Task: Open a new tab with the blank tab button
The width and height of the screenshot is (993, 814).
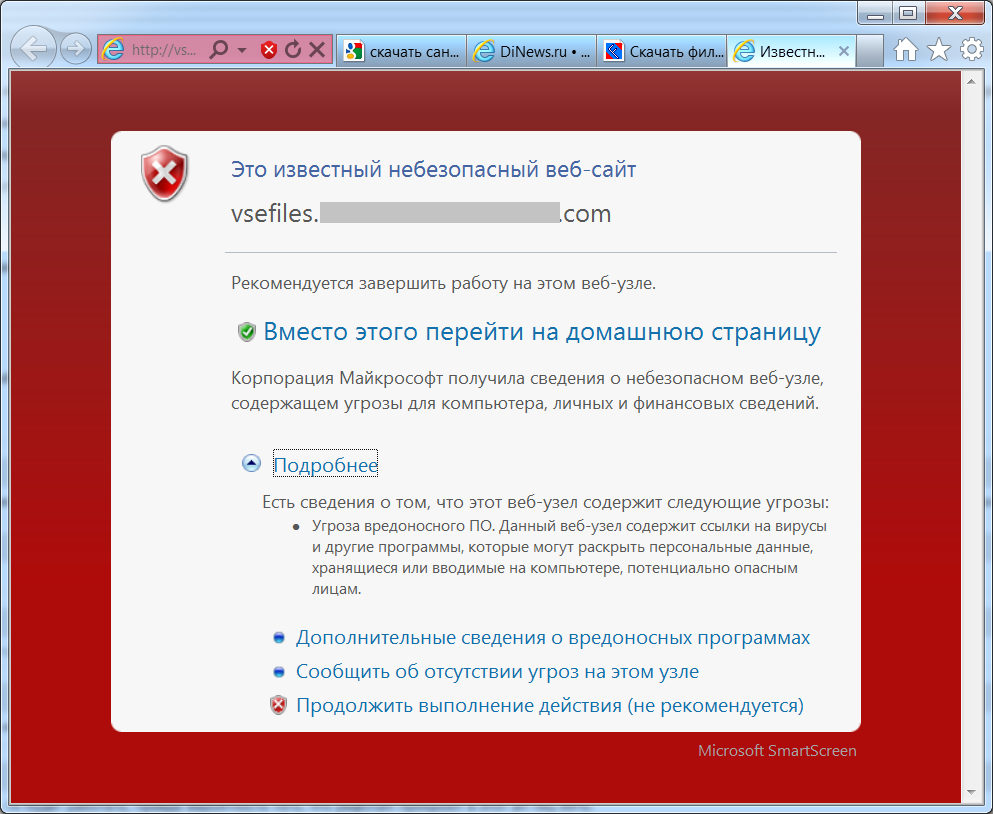Action: pos(870,51)
